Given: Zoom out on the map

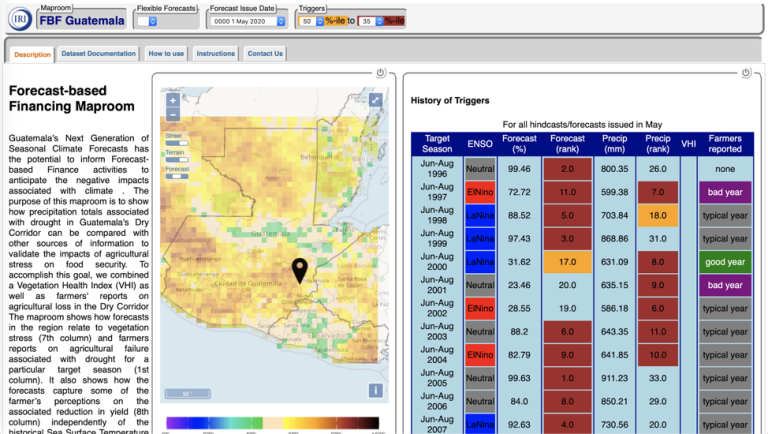Looking at the screenshot, I should tap(173, 115).
